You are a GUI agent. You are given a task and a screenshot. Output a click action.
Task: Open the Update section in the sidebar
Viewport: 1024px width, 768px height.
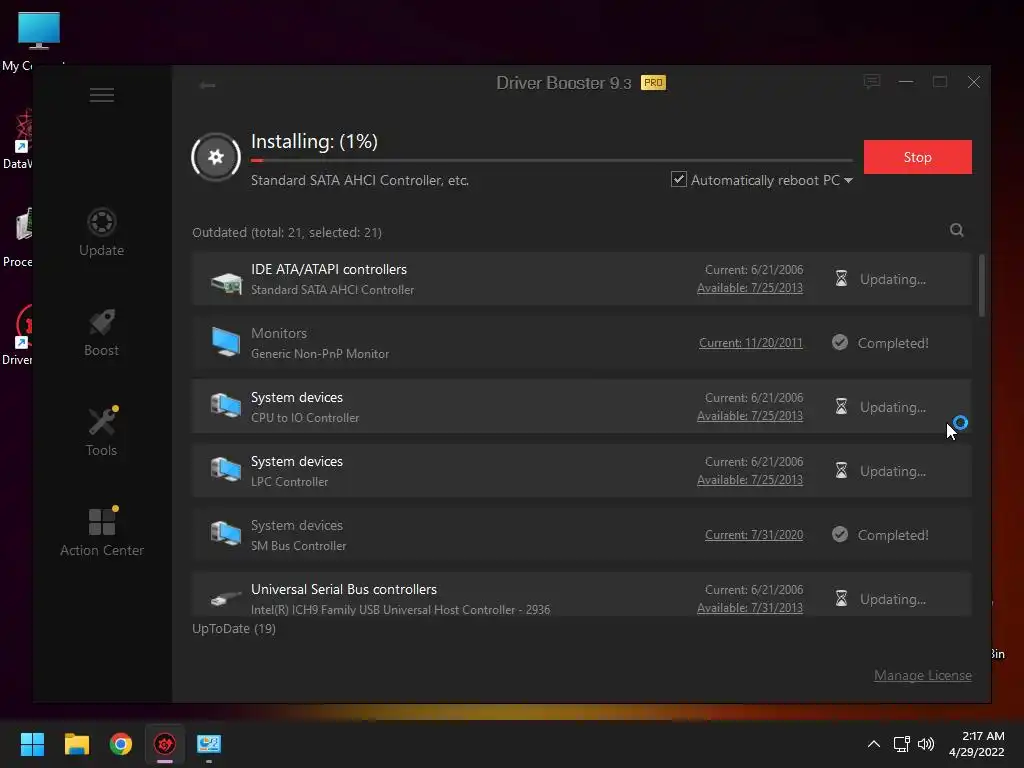click(101, 232)
